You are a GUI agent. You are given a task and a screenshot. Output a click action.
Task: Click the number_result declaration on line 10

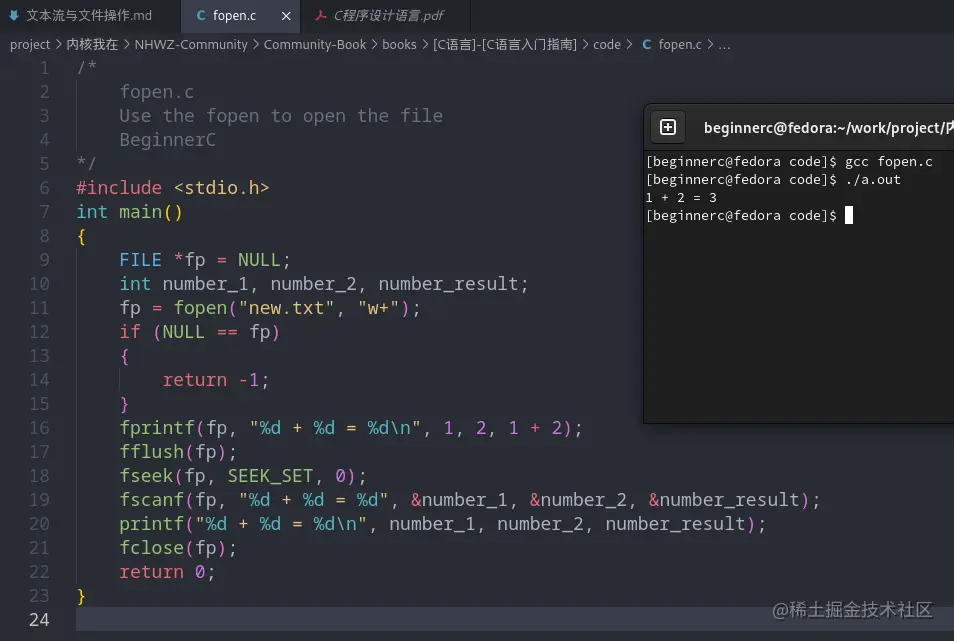tap(448, 284)
